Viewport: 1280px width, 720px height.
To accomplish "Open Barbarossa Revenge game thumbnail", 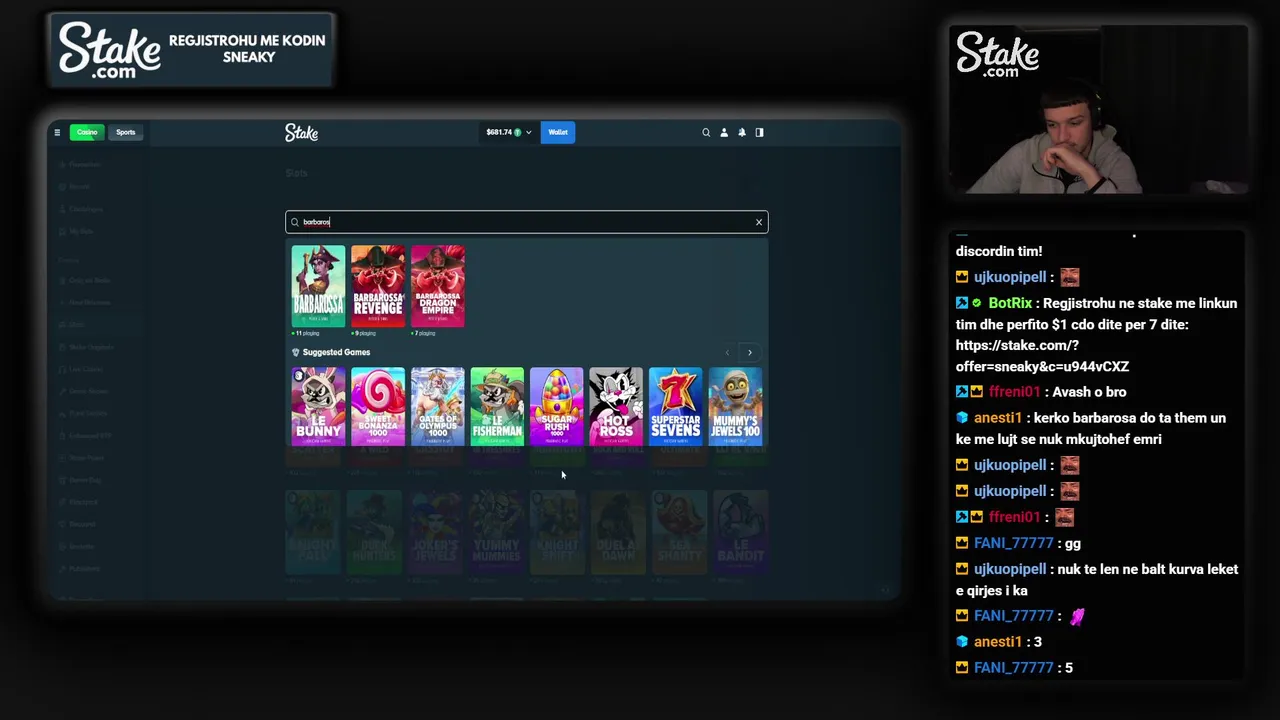I will (x=378, y=286).
